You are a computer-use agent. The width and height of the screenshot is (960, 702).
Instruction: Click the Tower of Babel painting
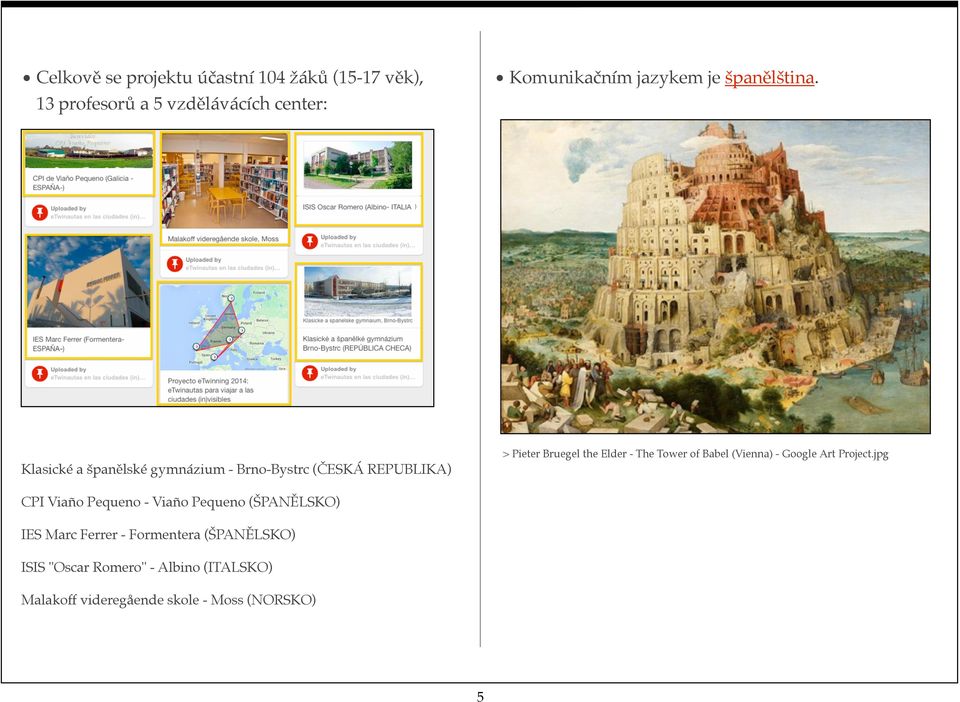(715, 277)
